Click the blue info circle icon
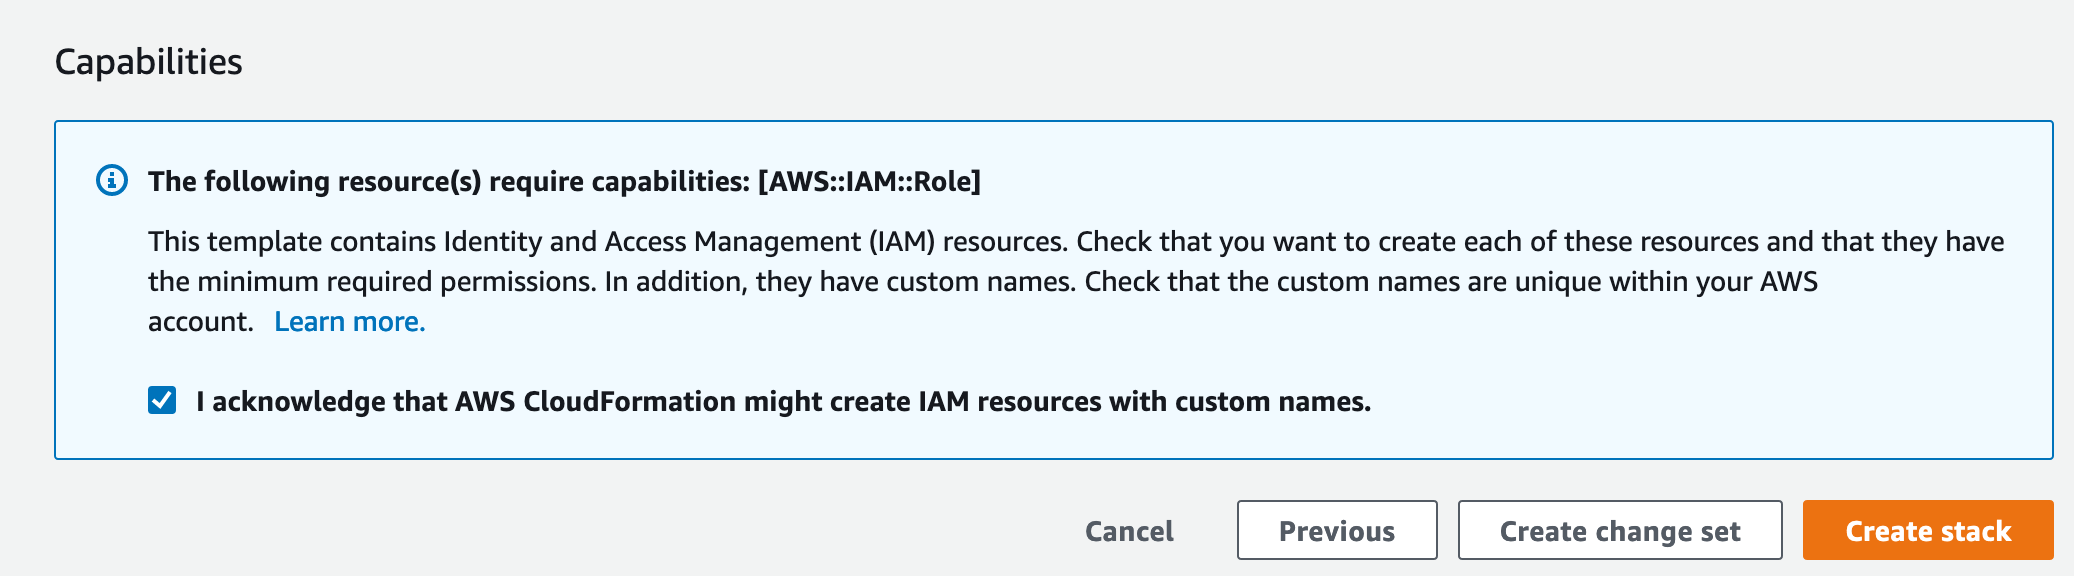2074x576 pixels. tap(111, 180)
